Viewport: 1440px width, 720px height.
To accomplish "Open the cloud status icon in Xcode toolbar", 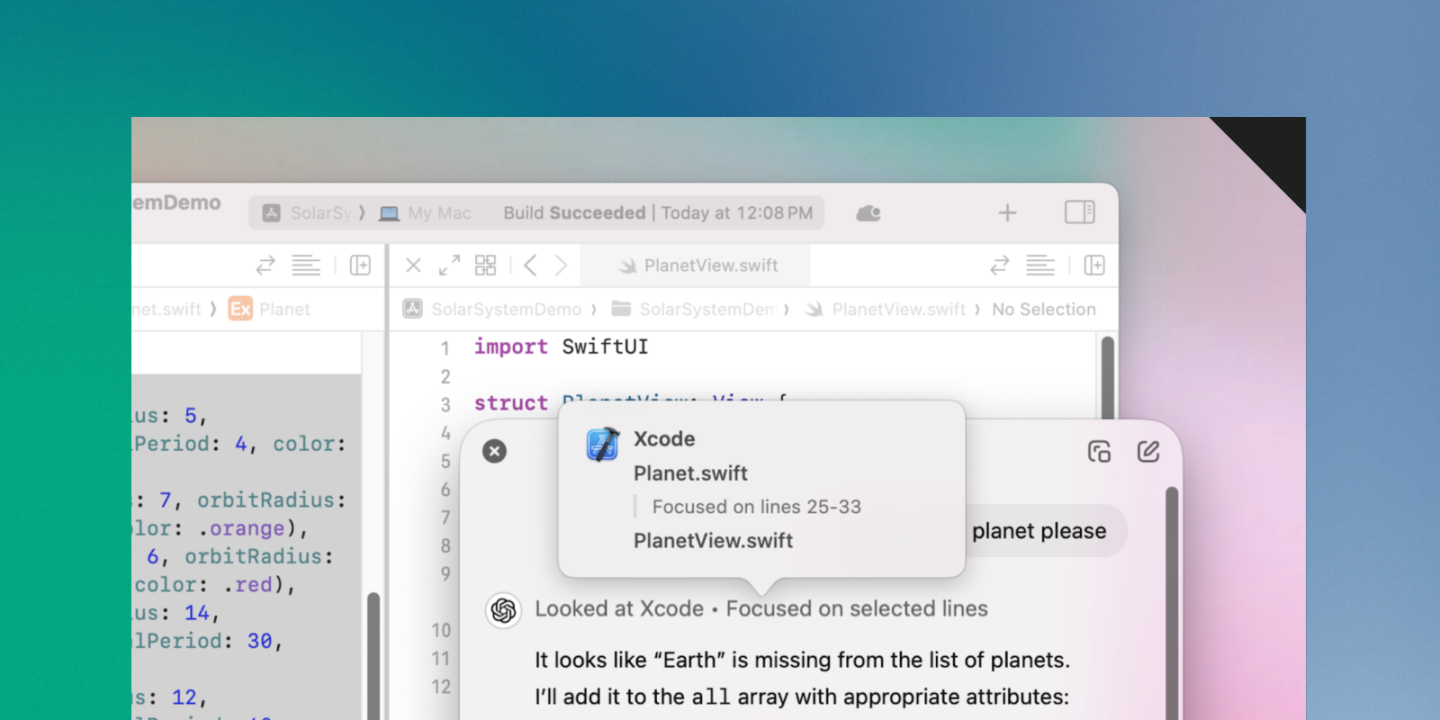I will click(x=868, y=213).
